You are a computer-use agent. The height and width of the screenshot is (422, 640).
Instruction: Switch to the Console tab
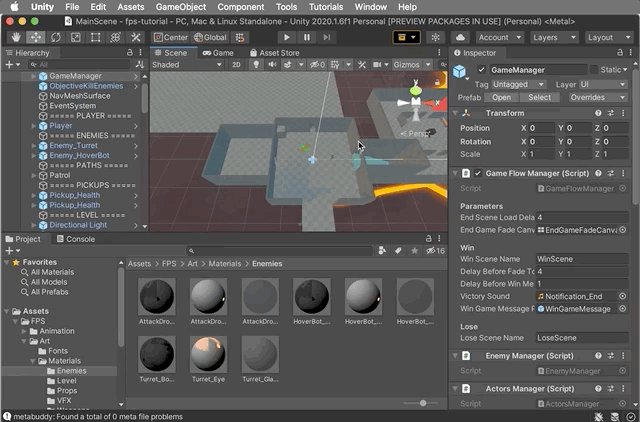pos(75,239)
